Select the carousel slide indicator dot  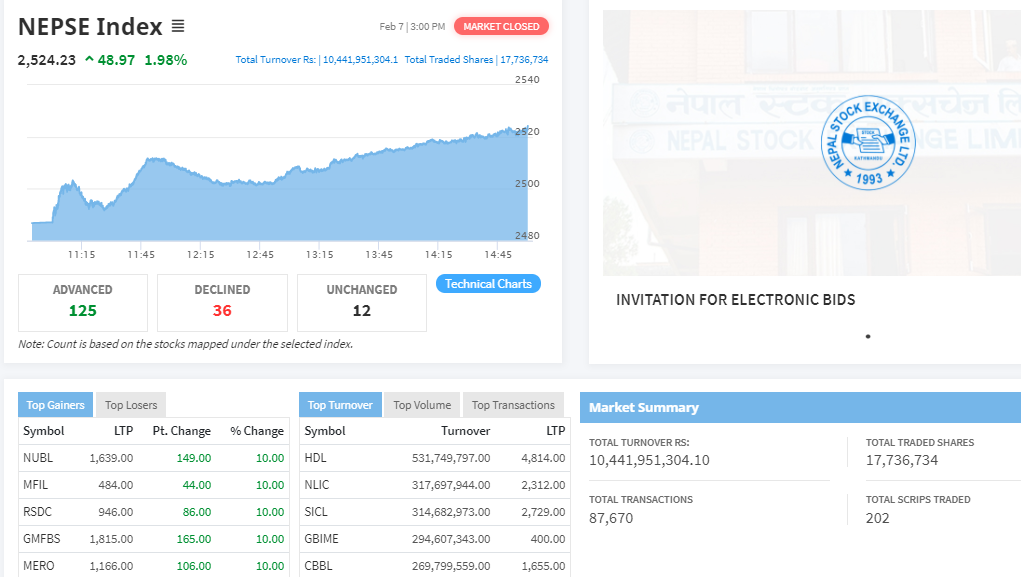(x=868, y=336)
